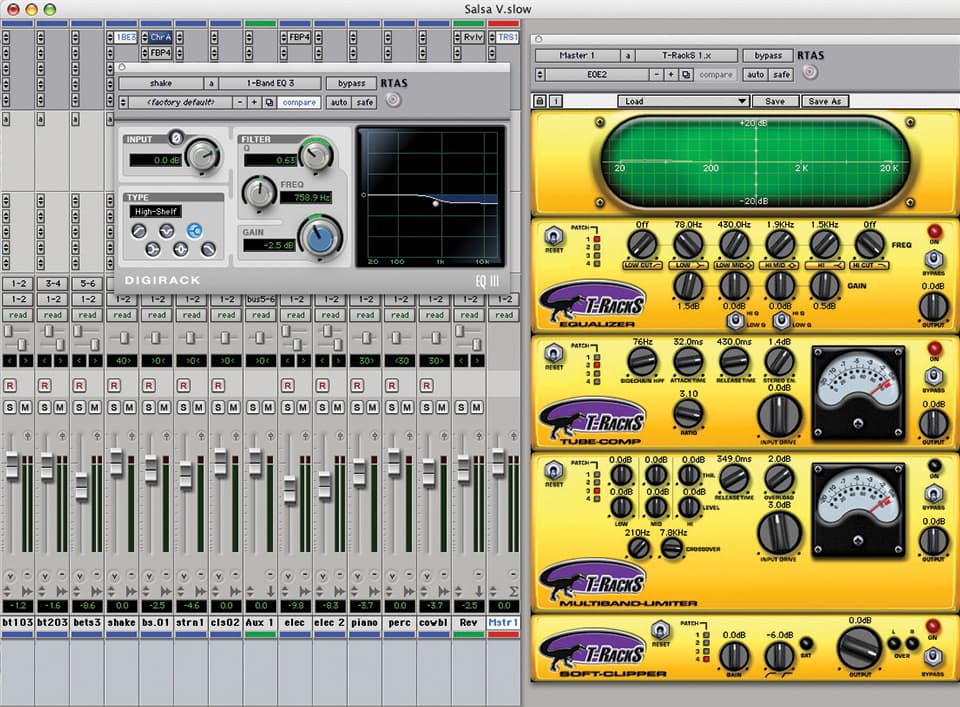Record-enable the cowbl track
960x707 pixels.
(427, 385)
